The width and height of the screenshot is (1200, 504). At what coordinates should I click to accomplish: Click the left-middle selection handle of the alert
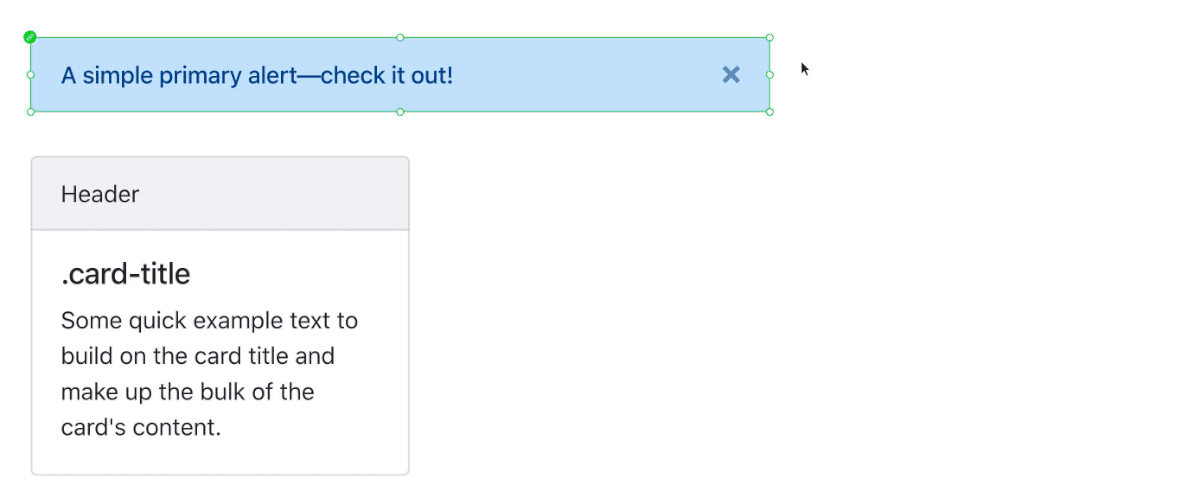pos(30,75)
